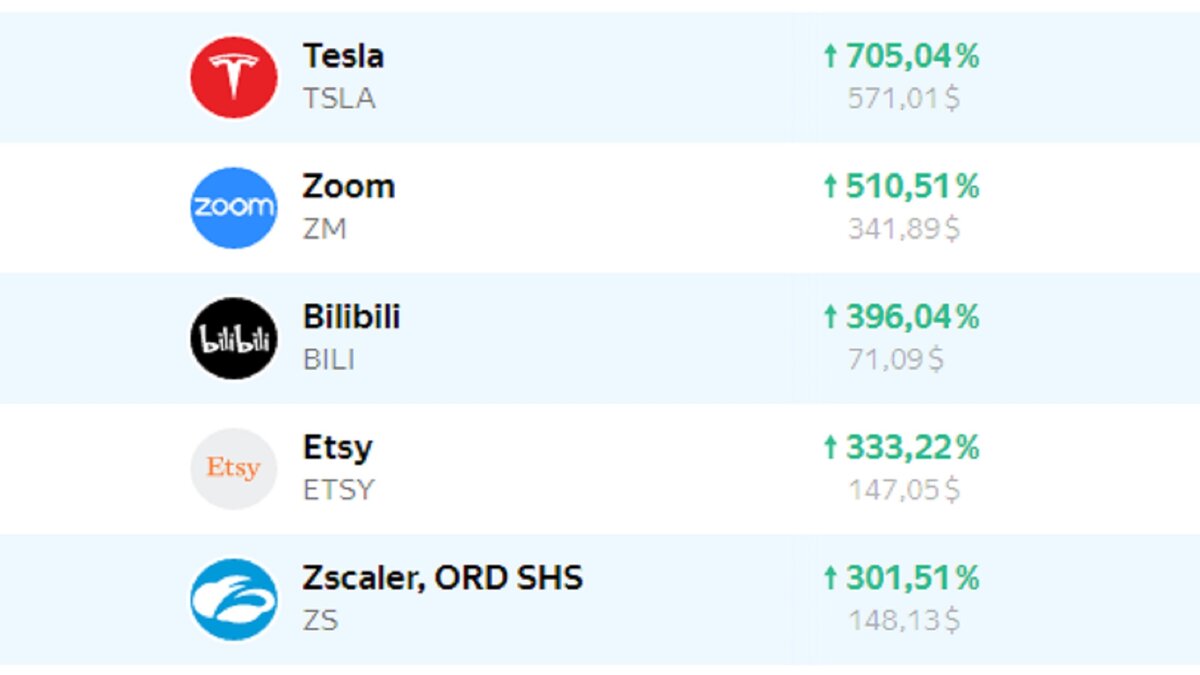The height and width of the screenshot is (675, 1200).
Task: Click the Bilibili company name
Action: coord(352,317)
